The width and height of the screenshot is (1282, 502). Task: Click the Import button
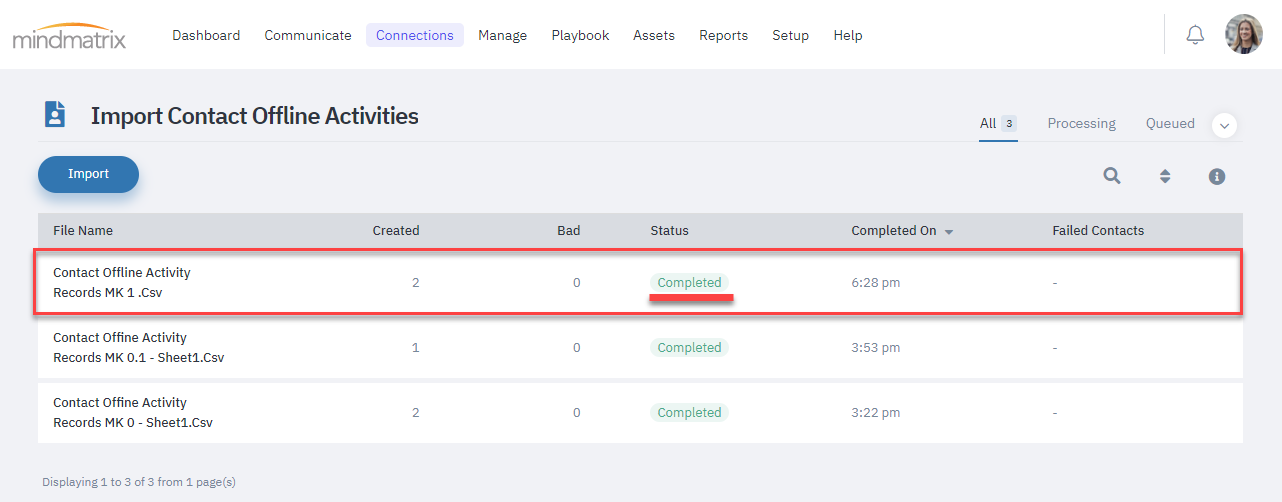88,174
